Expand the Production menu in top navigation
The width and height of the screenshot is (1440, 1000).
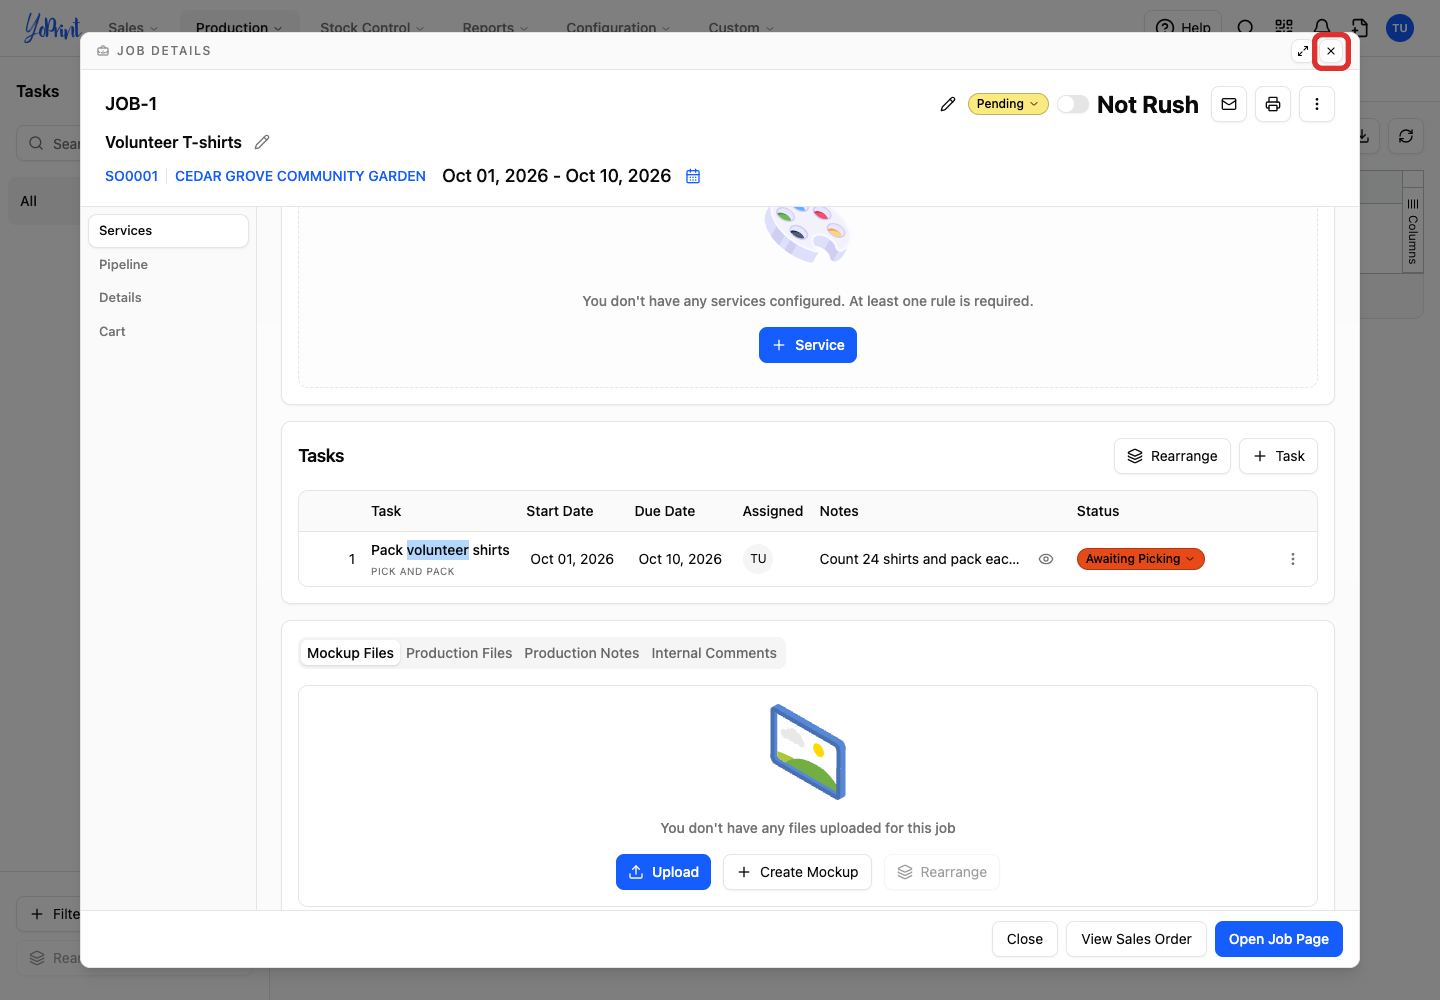[239, 27]
